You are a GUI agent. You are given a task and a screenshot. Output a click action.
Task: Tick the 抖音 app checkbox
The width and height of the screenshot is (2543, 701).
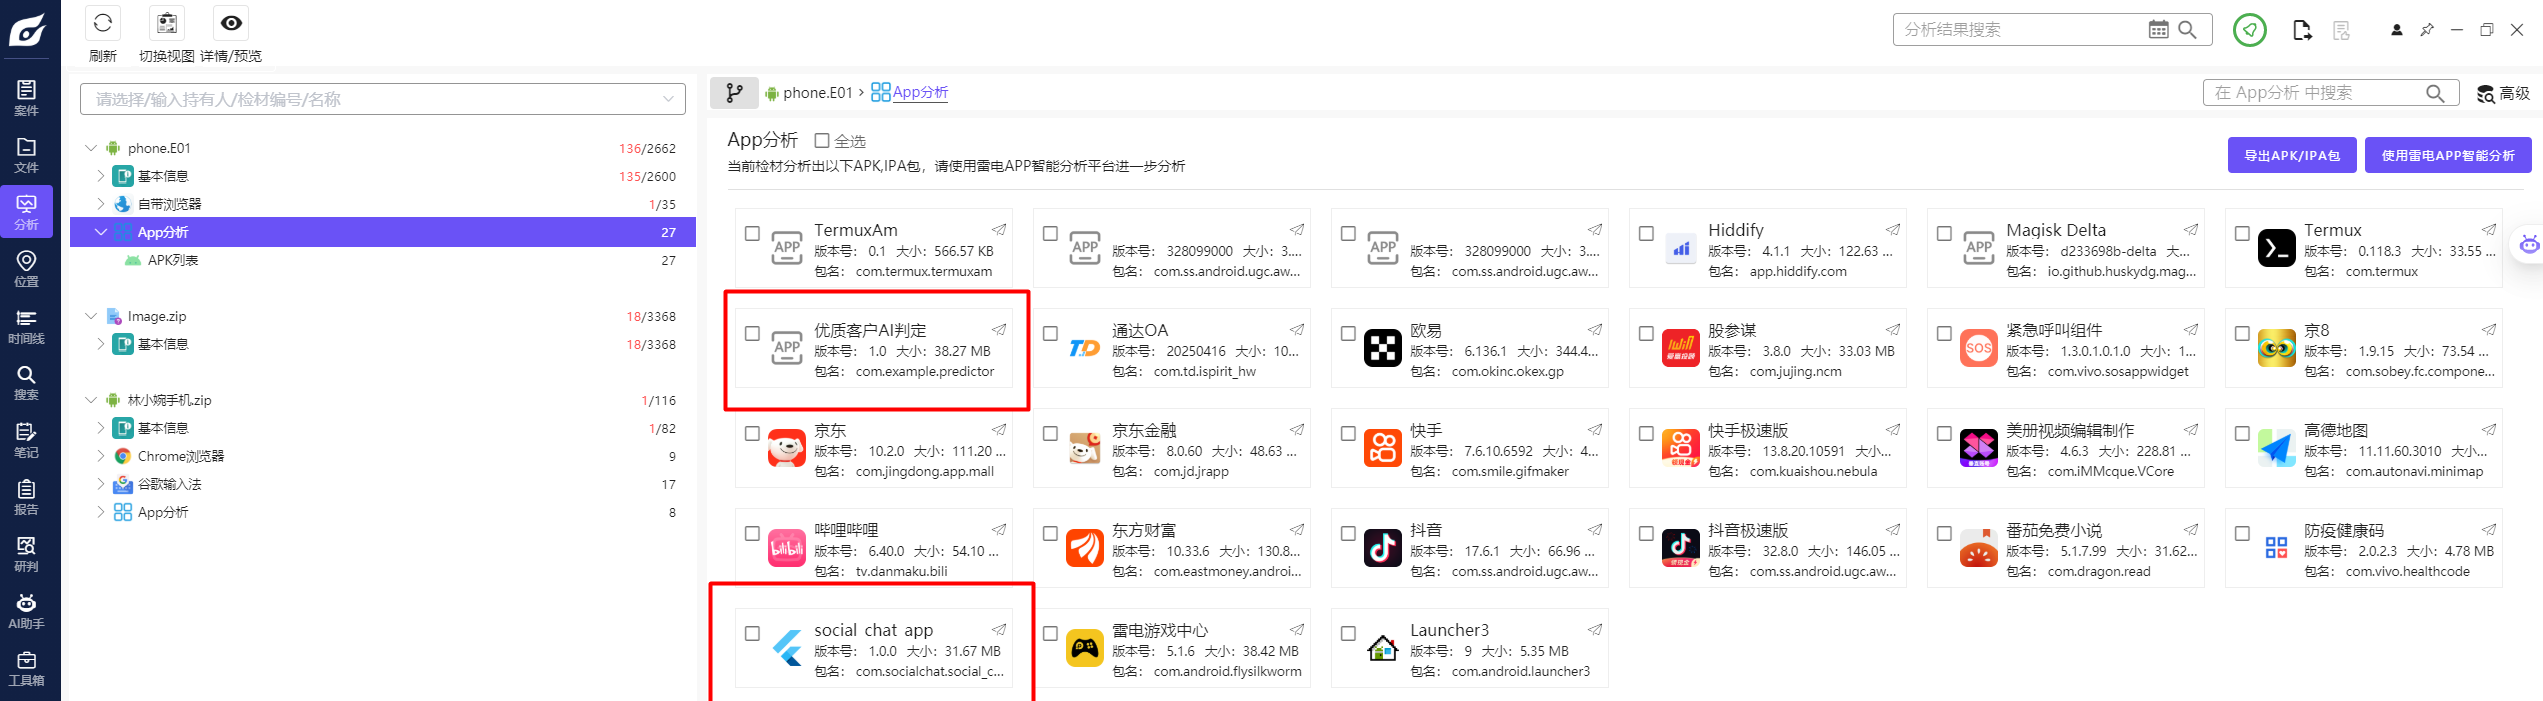(x=1348, y=533)
